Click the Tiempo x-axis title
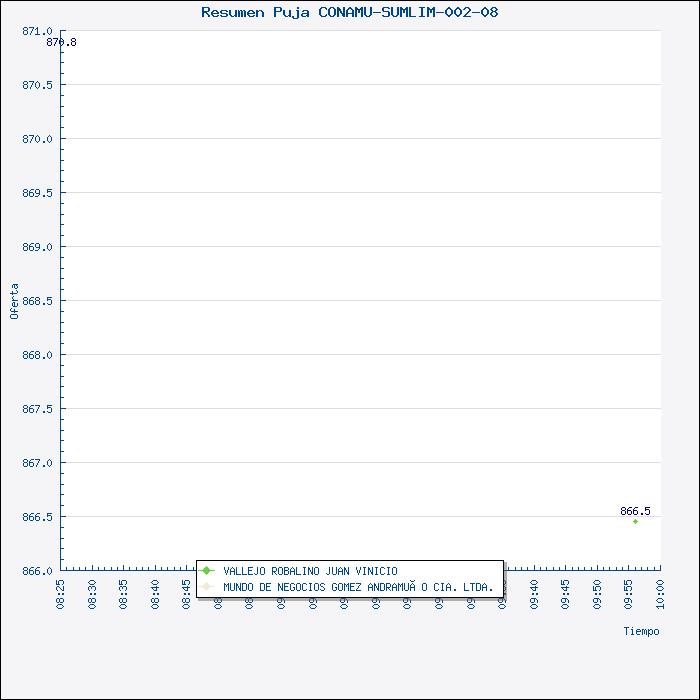Image resolution: width=700 pixels, height=700 pixels. [x=641, y=631]
